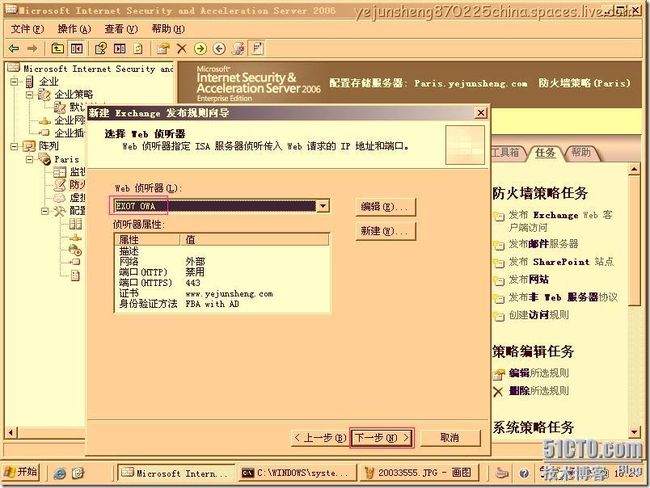This screenshot has width=650, height=488.
Task: Click the 值 column header
Action: pyautogui.click(x=255, y=239)
